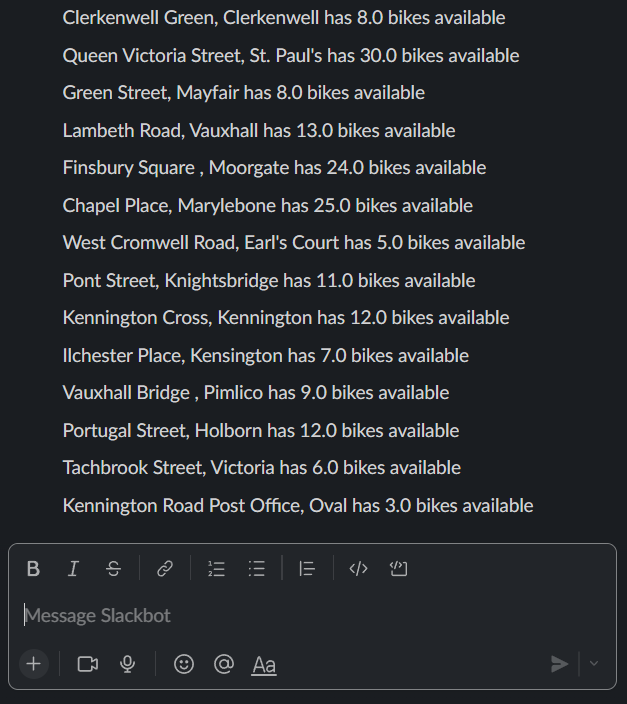
Task: Toggle bold formatting in the composer
Action: click(33, 568)
